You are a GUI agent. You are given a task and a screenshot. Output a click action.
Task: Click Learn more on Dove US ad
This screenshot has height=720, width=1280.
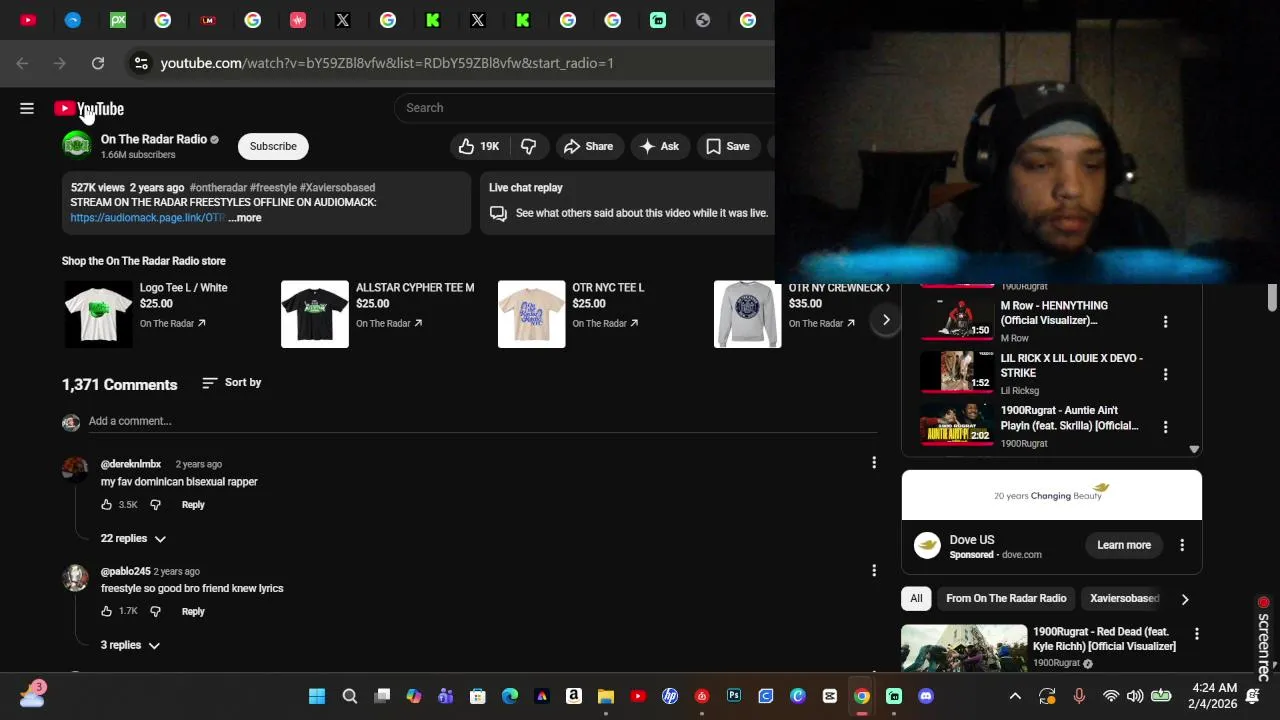[1124, 545]
